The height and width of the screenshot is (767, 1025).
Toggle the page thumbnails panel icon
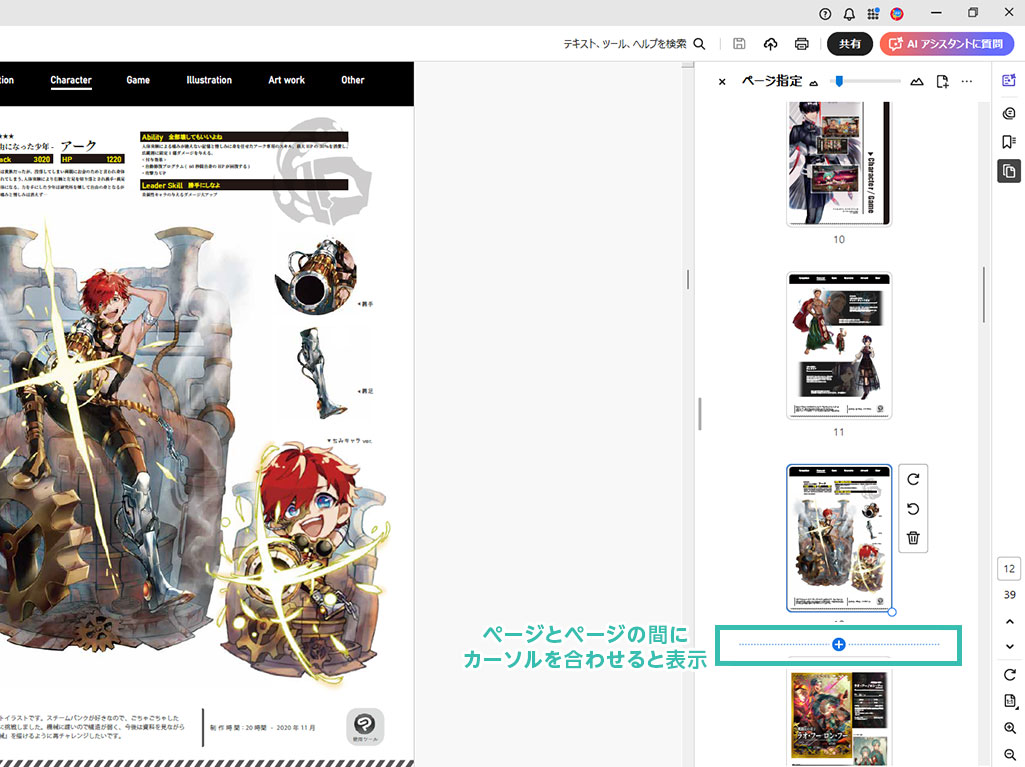click(1009, 171)
